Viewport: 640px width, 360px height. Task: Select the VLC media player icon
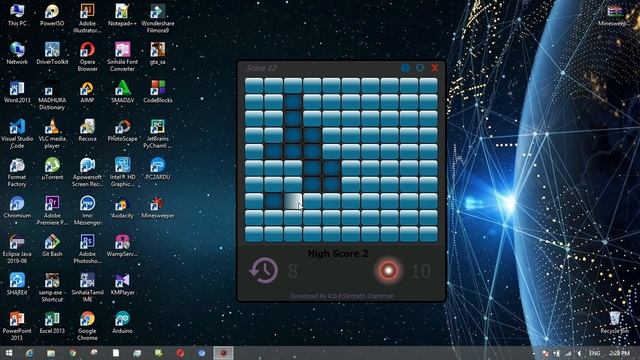click(x=52, y=133)
